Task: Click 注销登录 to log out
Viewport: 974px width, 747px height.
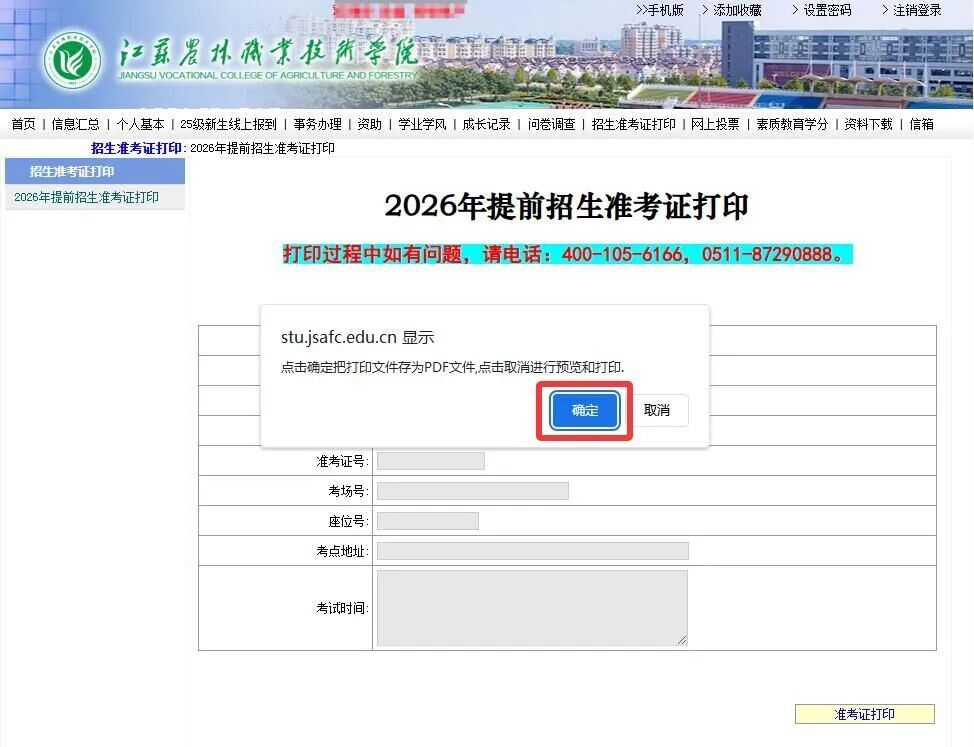Action: 917,10
